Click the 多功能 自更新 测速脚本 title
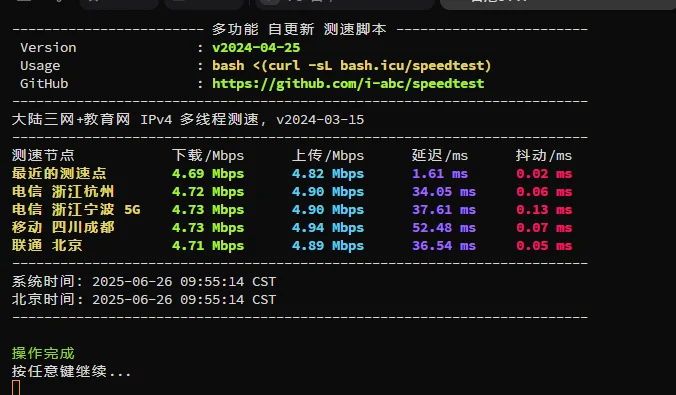Screen dimensions: 676x395 pyautogui.click(x=299, y=29)
